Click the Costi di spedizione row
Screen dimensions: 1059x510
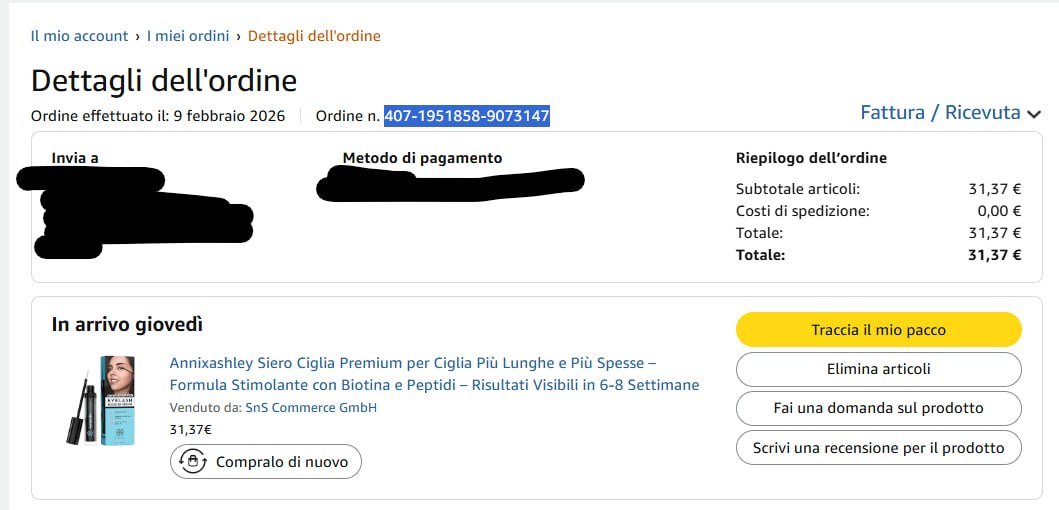click(878, 211)
